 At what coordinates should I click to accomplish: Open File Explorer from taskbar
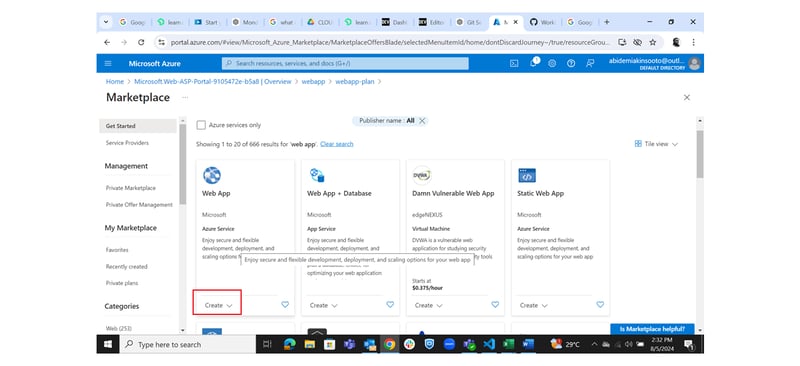(310, 345)
